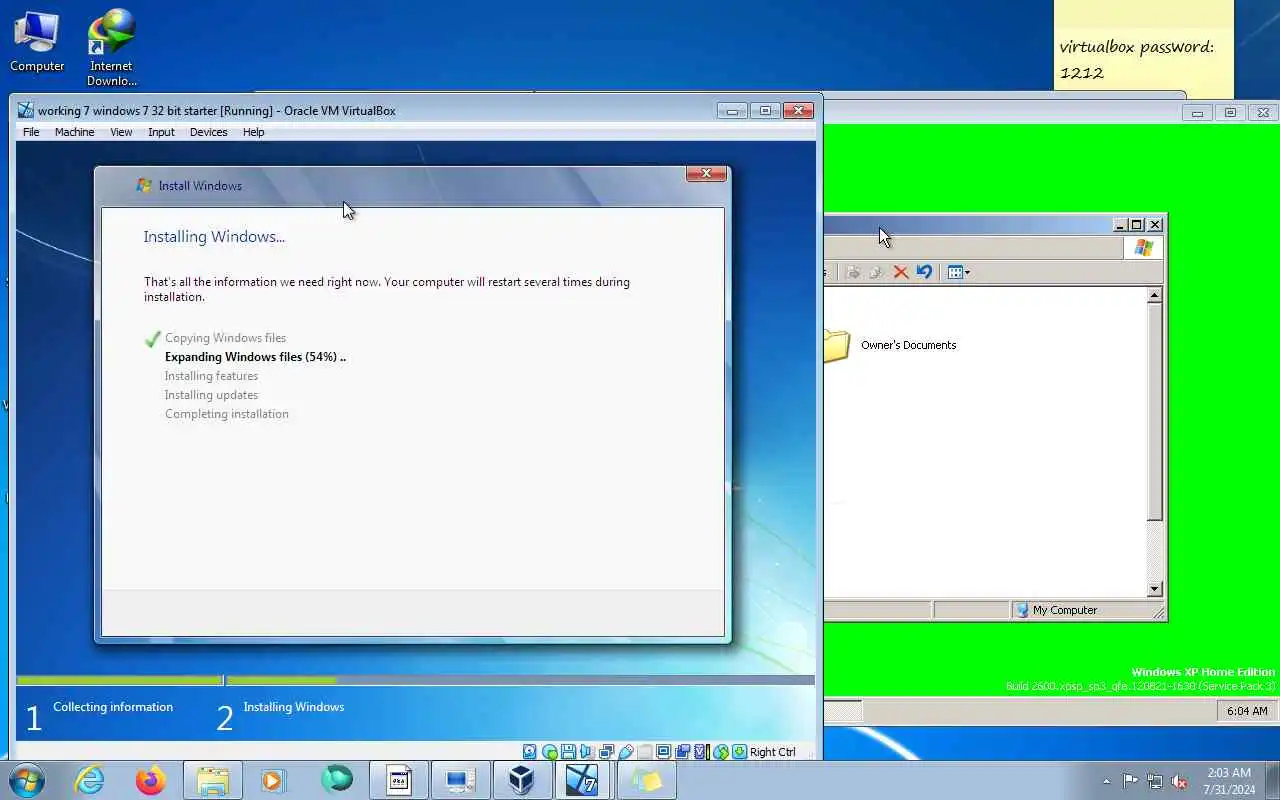
Task: Switch to the VirtualBox Manager taskbar button
Action: [521, 779]
